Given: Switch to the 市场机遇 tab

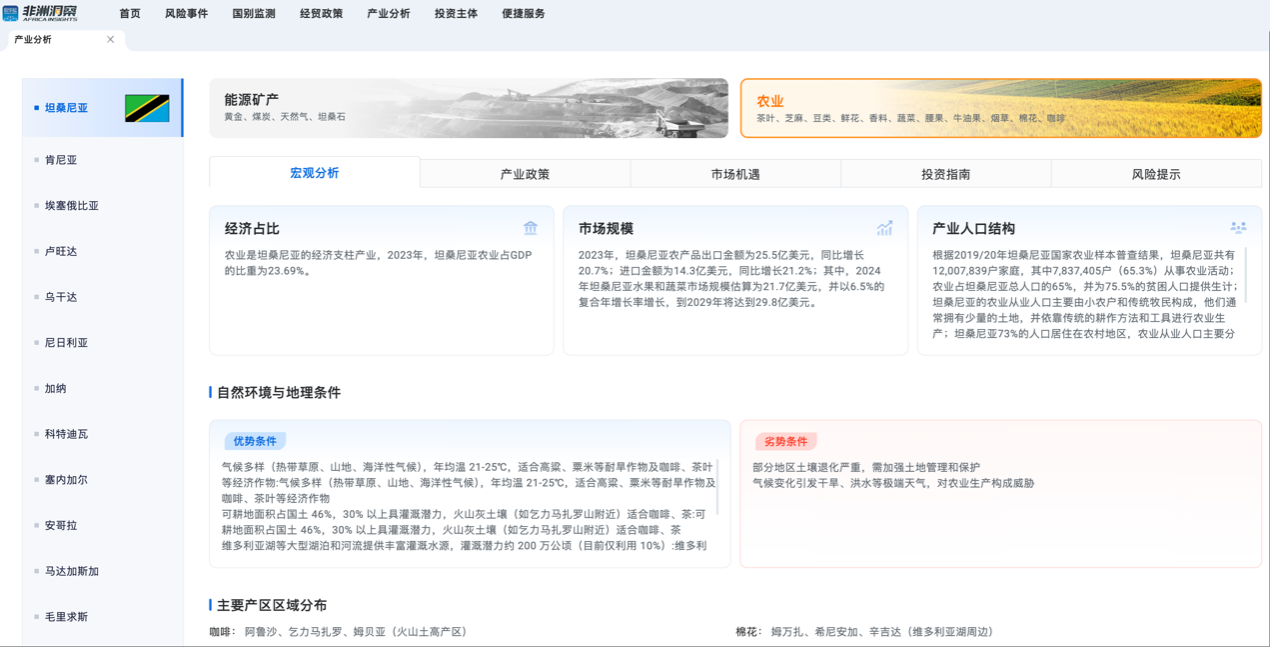Looking at the screenshot, I should [x=735, y=174].
